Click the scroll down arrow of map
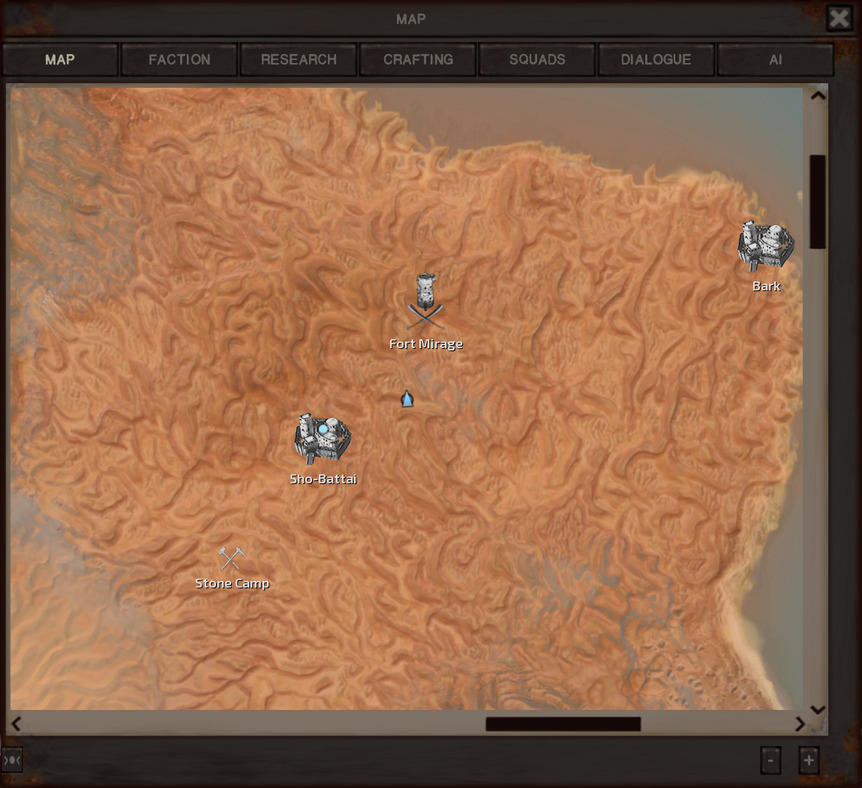 tap(818, 710)
